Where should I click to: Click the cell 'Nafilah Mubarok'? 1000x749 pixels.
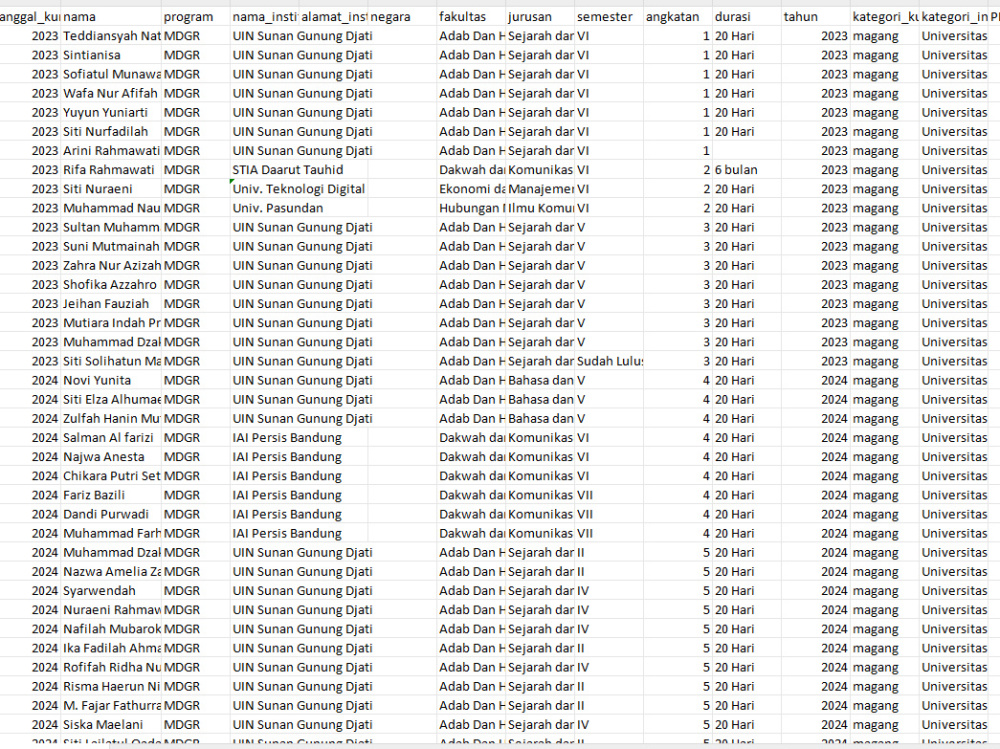(111, 629)
